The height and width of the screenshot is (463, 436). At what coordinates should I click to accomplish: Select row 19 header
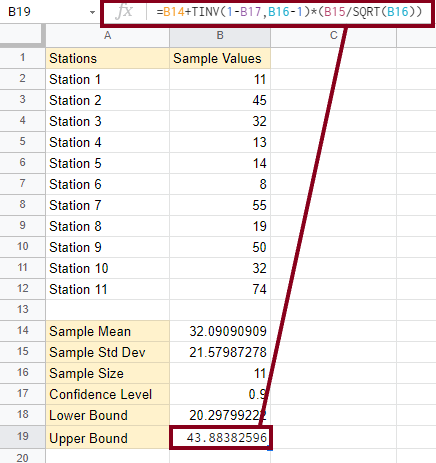click(x=22, y=436)
